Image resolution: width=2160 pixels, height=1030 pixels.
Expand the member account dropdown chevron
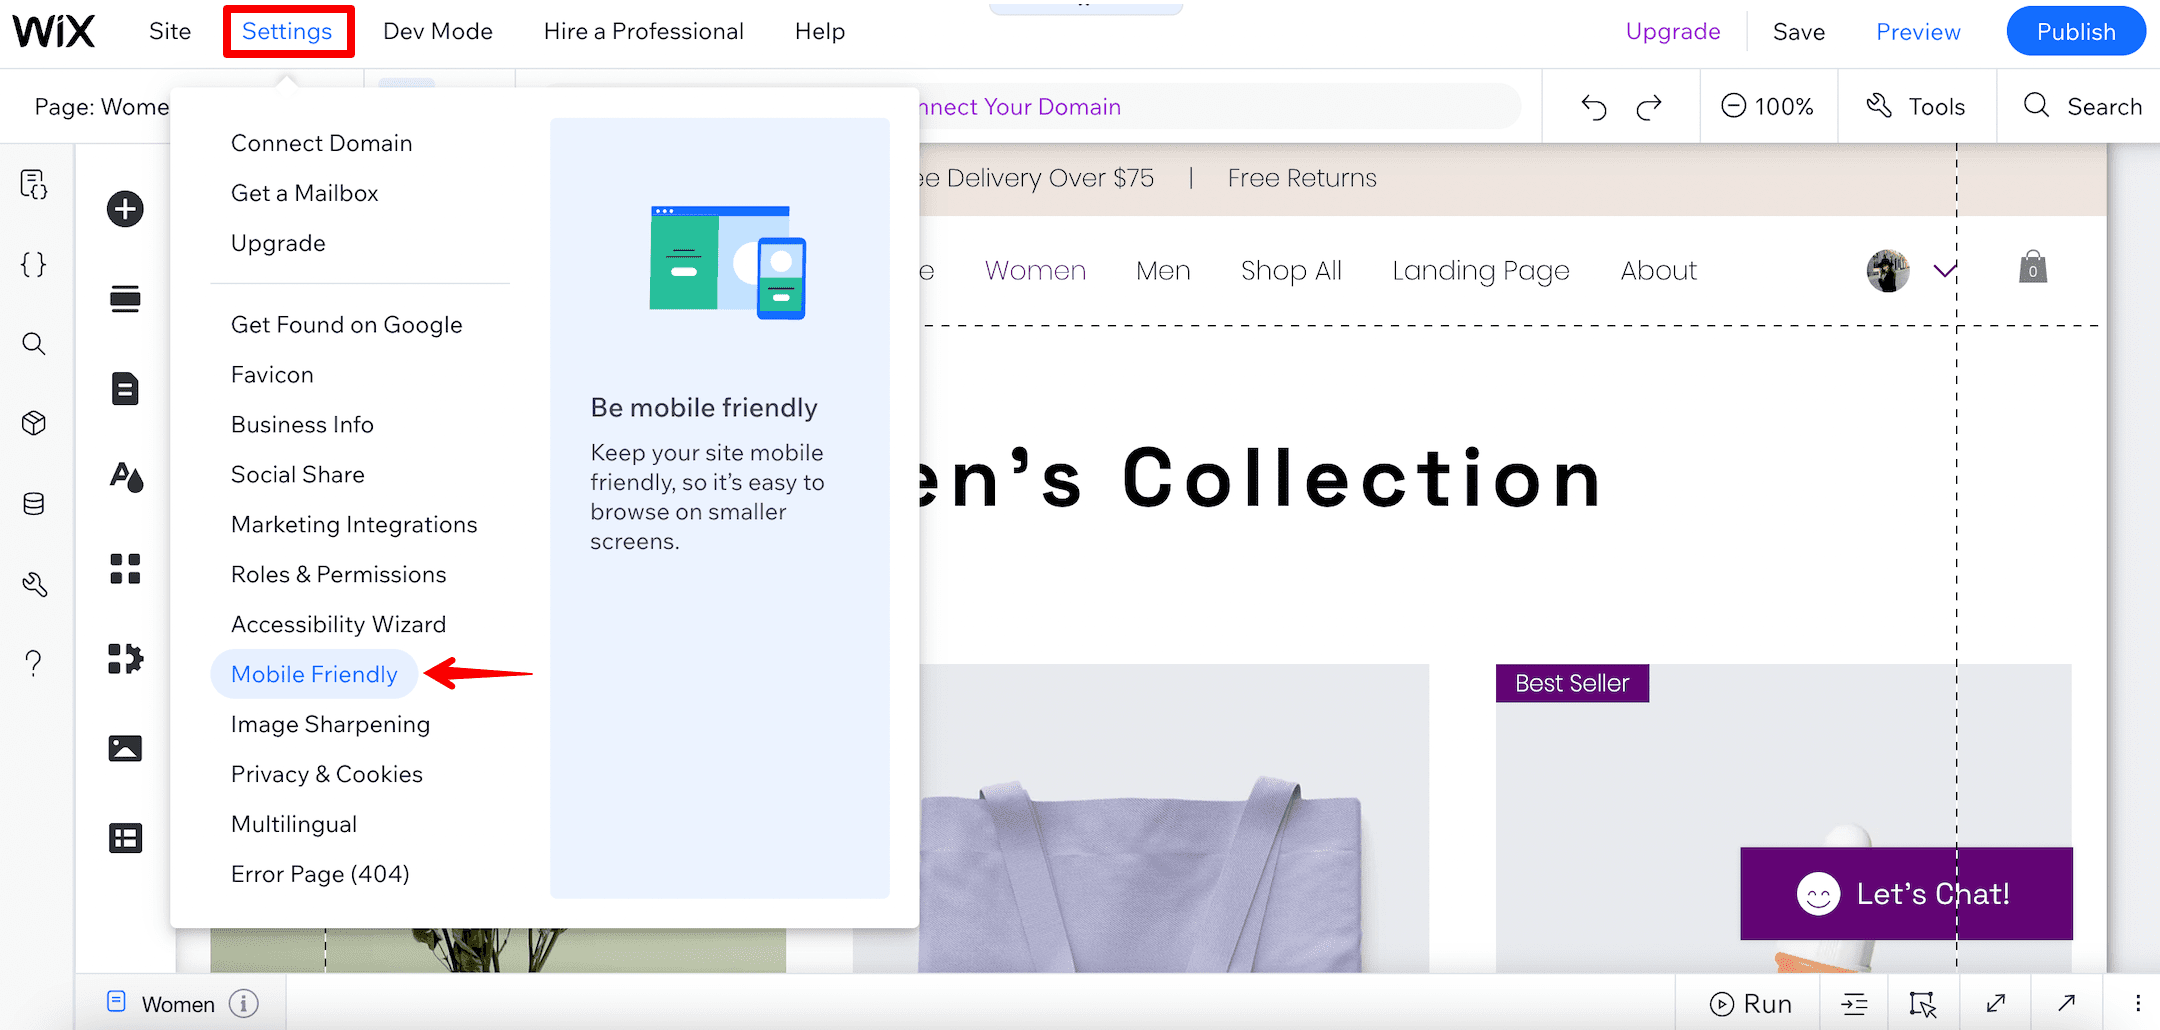coord(1944,270)
